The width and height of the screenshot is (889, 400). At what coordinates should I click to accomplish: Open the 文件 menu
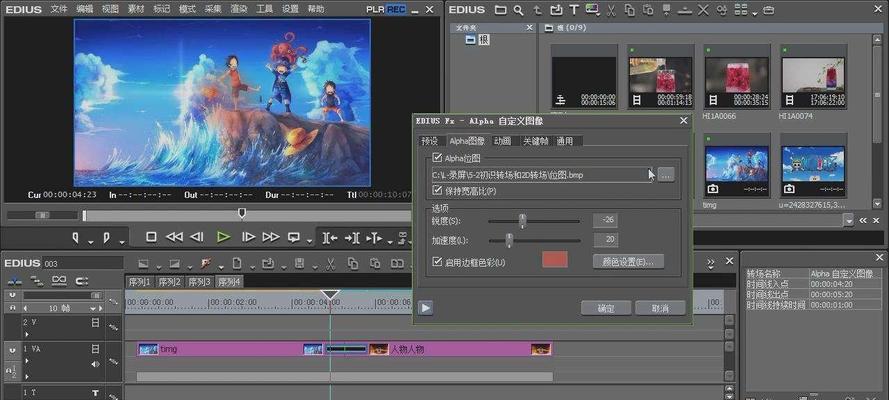(59, 9)
